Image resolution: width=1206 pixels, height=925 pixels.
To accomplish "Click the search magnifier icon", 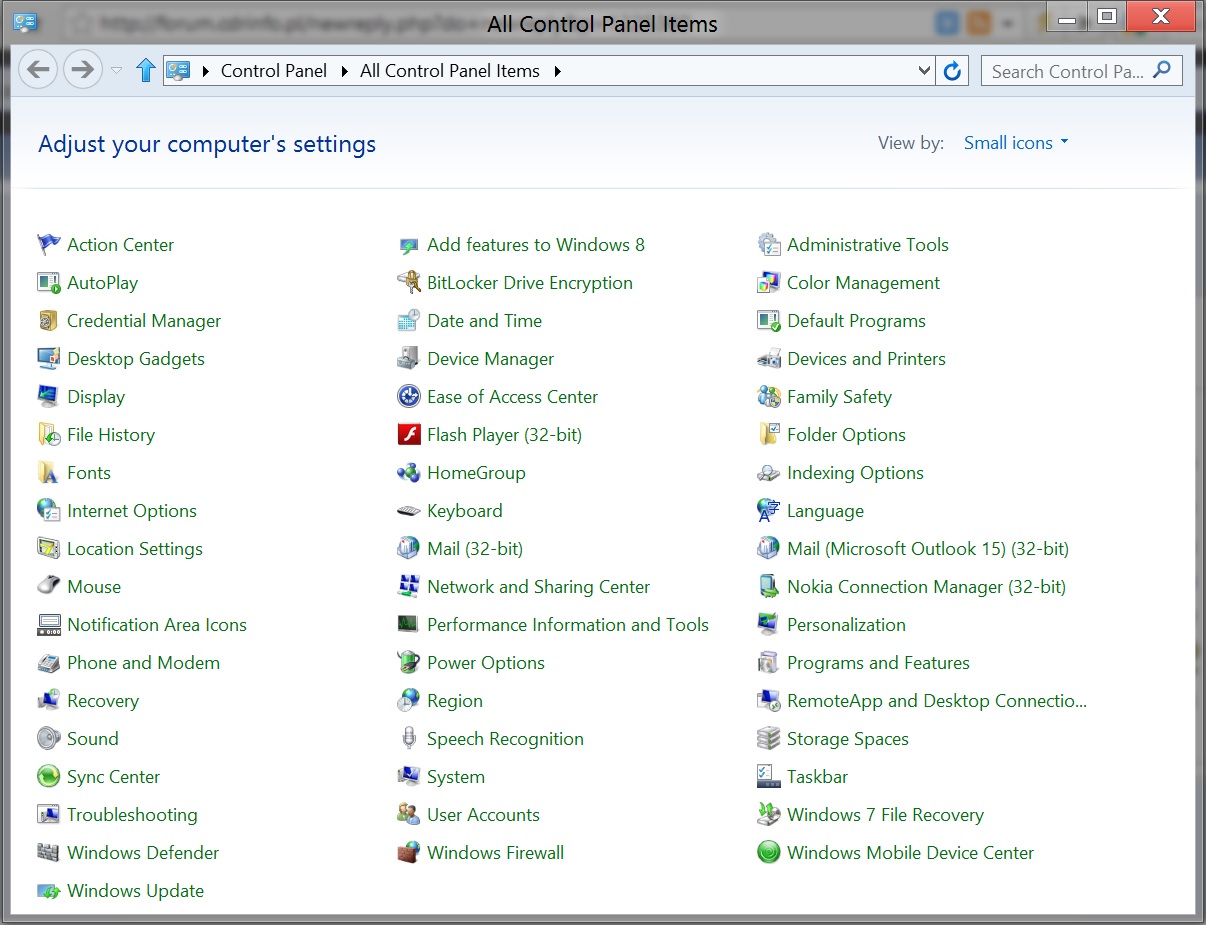I will click(x=1162, y=70).
